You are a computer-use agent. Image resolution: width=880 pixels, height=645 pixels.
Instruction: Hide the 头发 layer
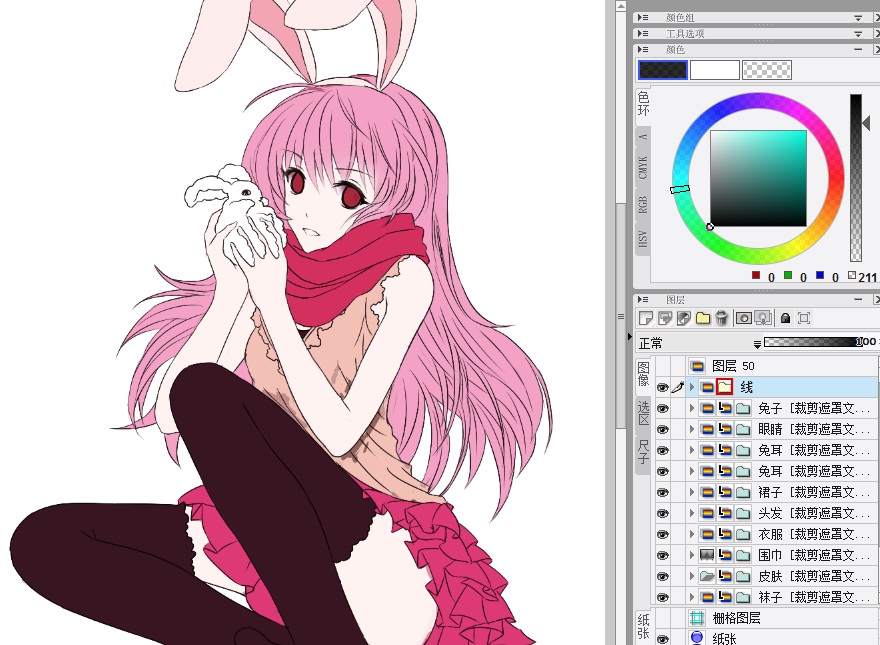[663, 513]
